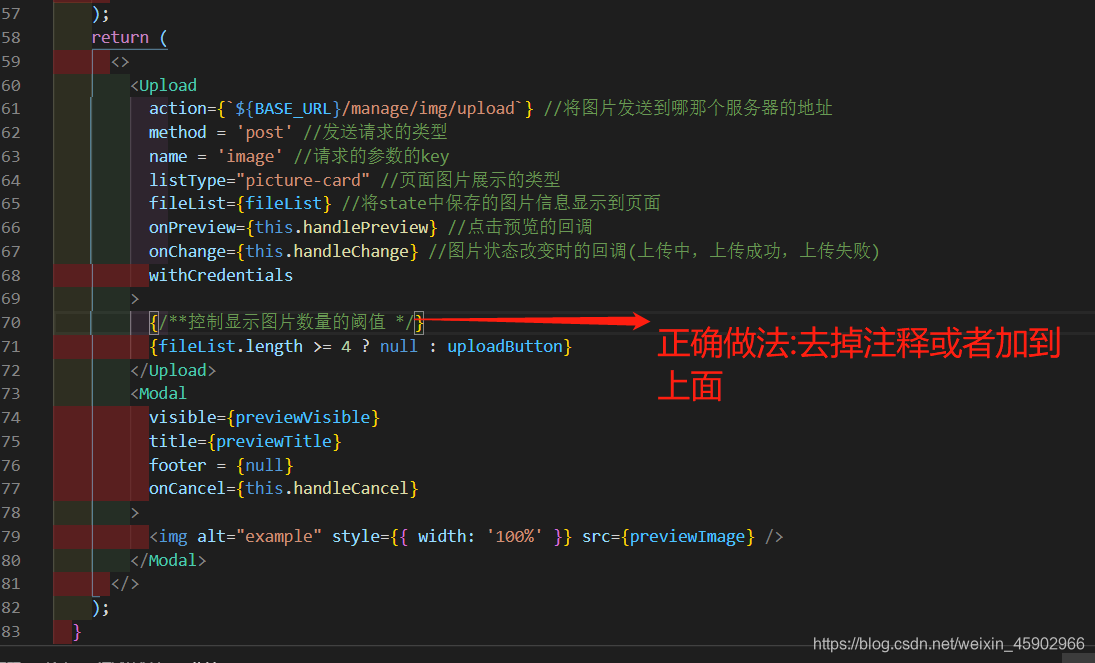Click the 'post' string value

coord(265,133)
